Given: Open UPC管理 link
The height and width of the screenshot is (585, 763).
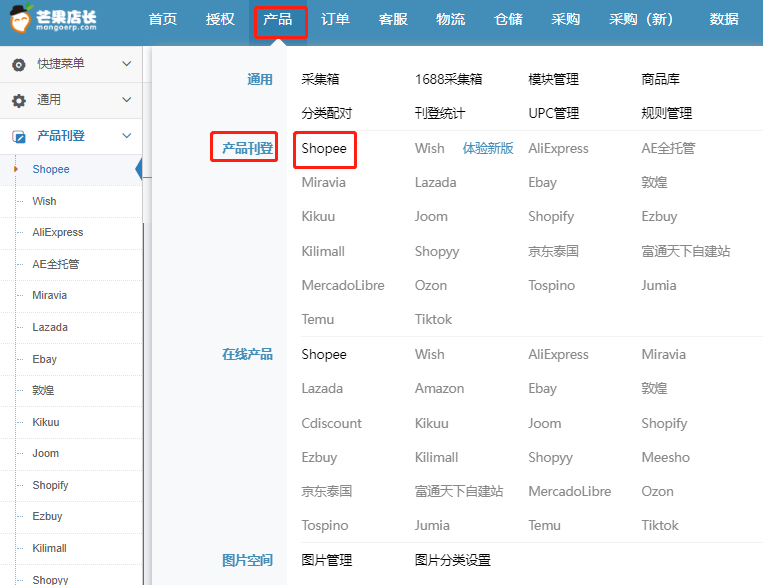Looking at the screenshot, I should 554,113.
